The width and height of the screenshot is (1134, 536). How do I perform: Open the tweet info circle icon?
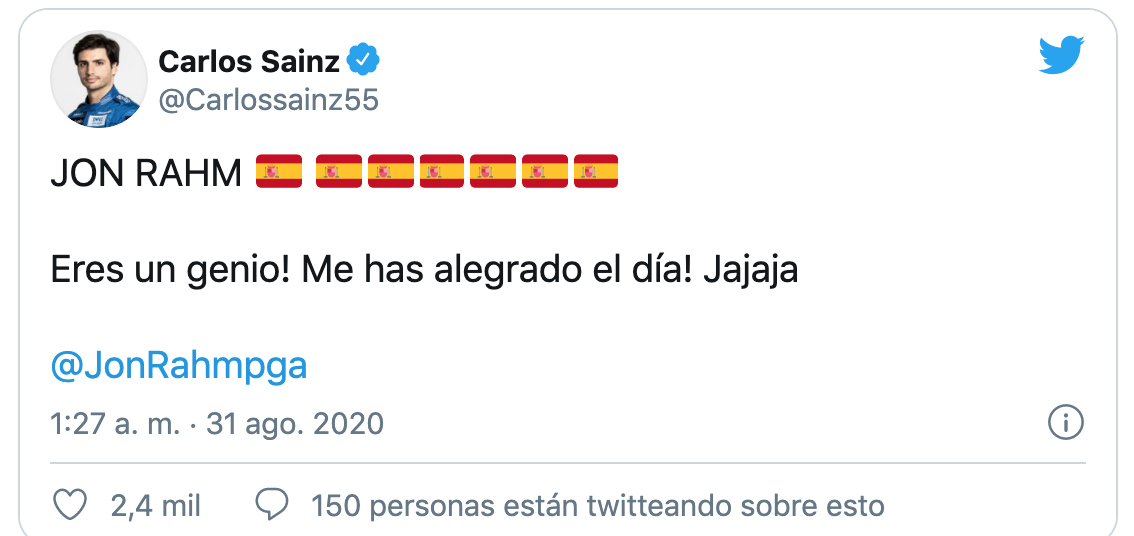click(x=1065, y=423)
